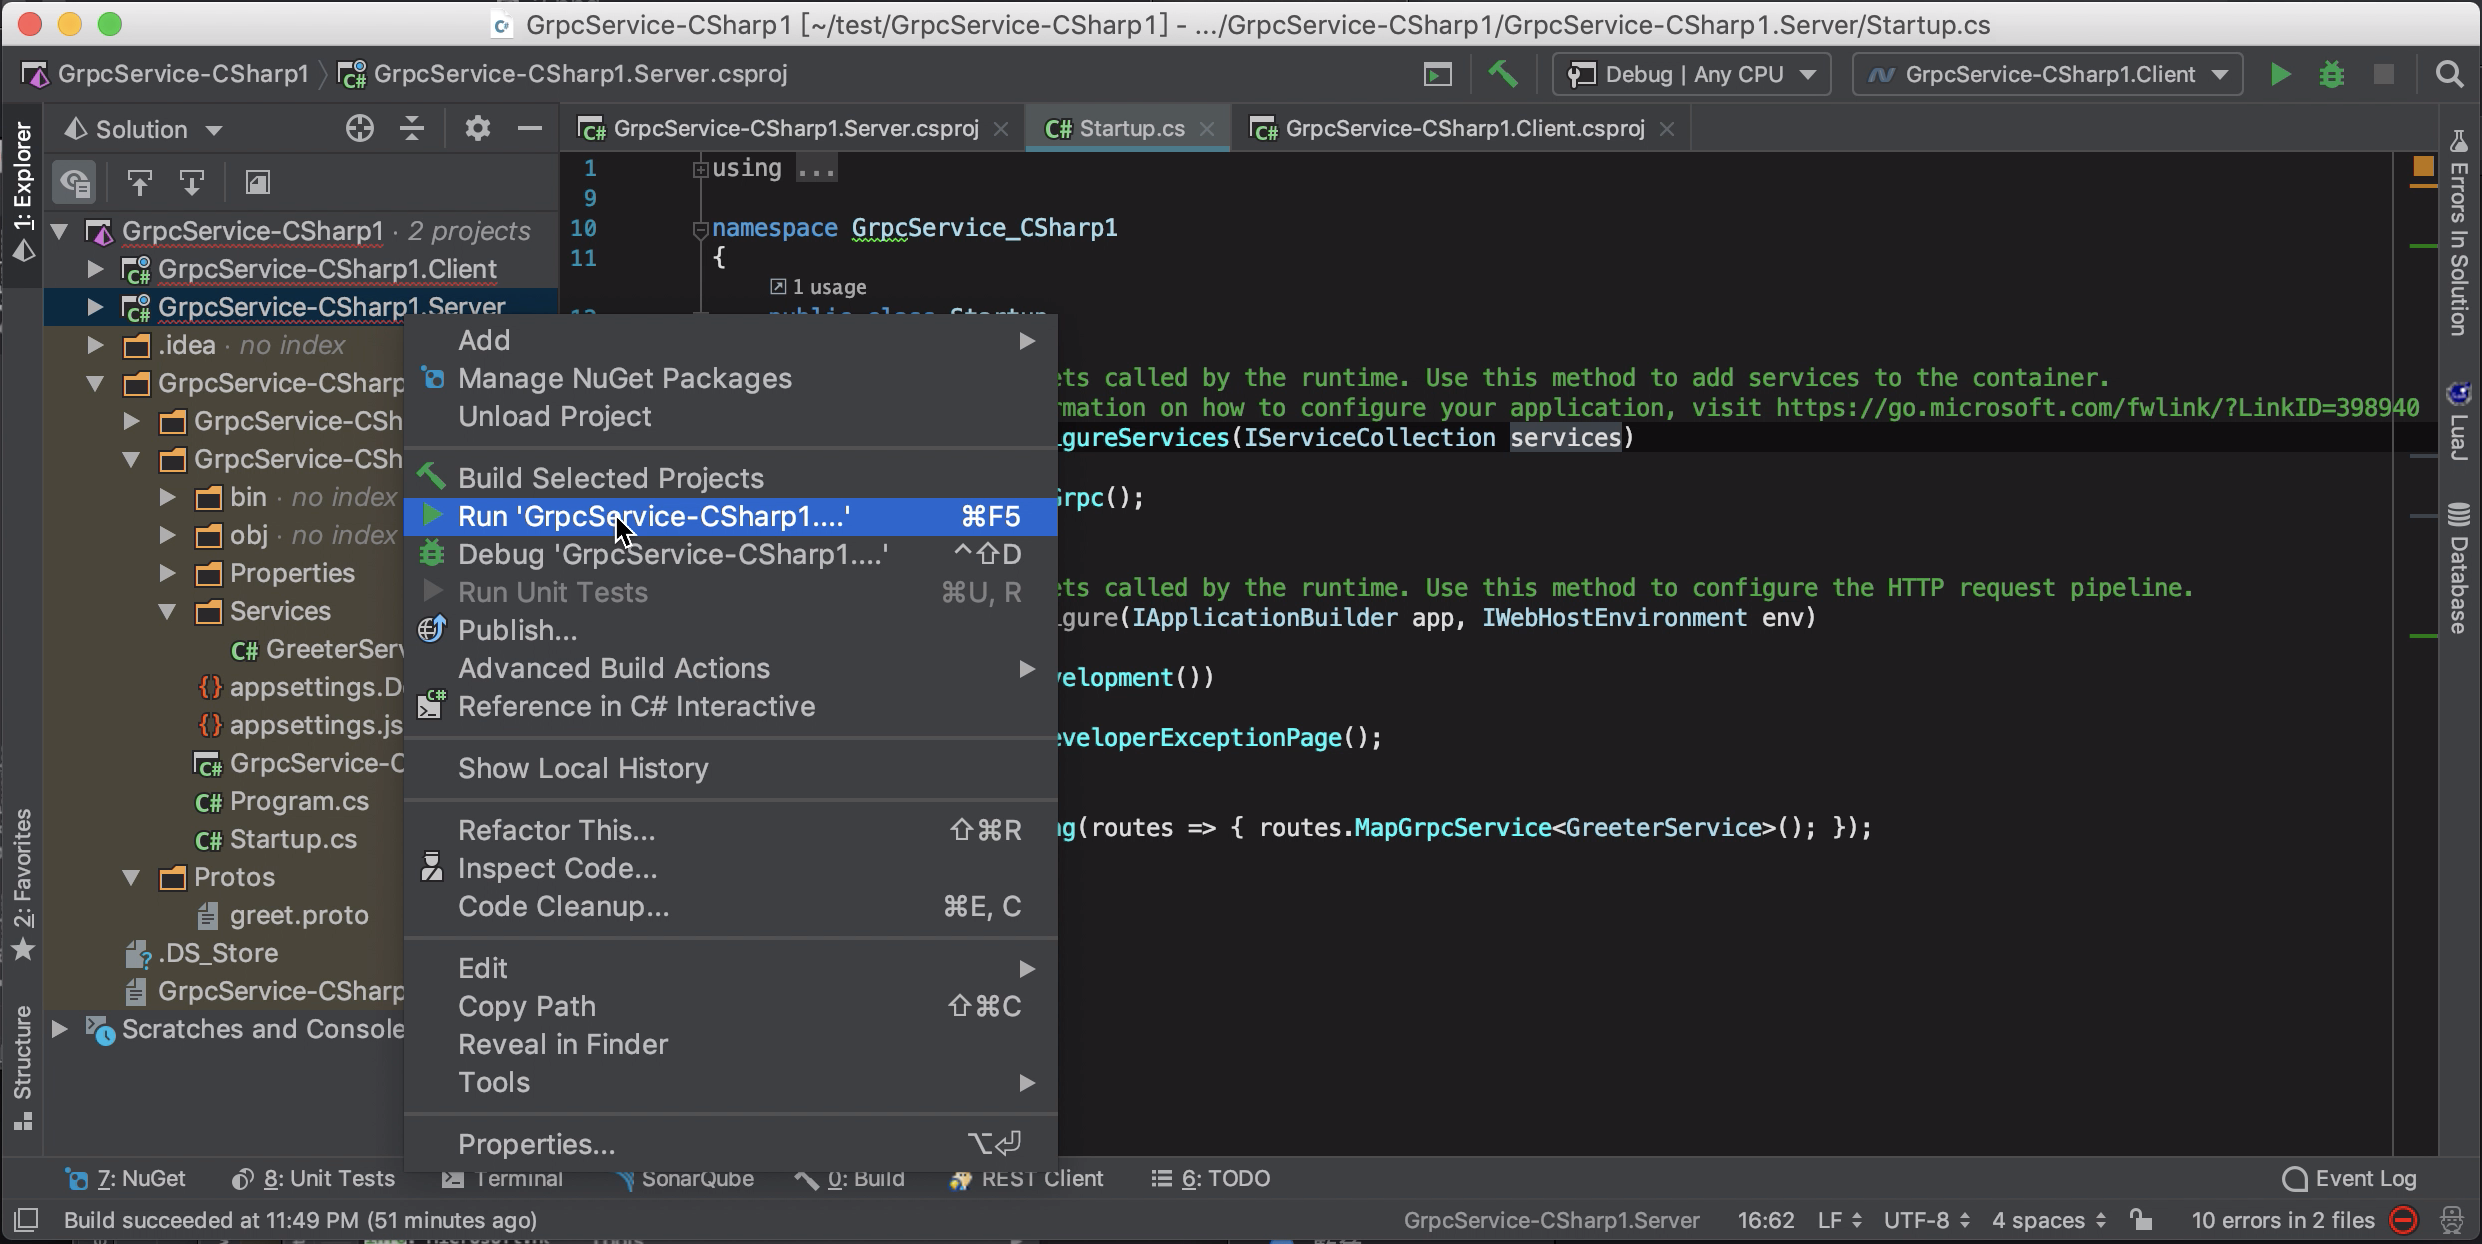Open the NuGet tool window

click(125, 1179)
